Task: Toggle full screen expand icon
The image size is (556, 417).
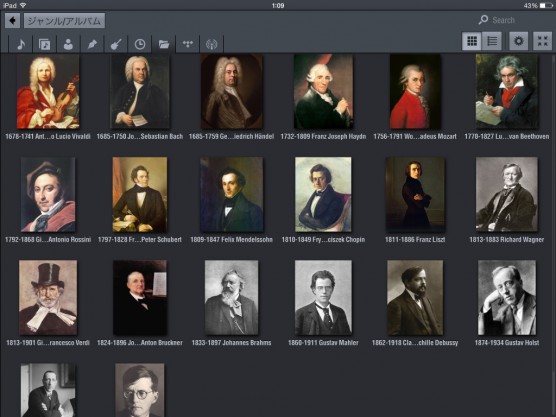Action: pos(543,41)
